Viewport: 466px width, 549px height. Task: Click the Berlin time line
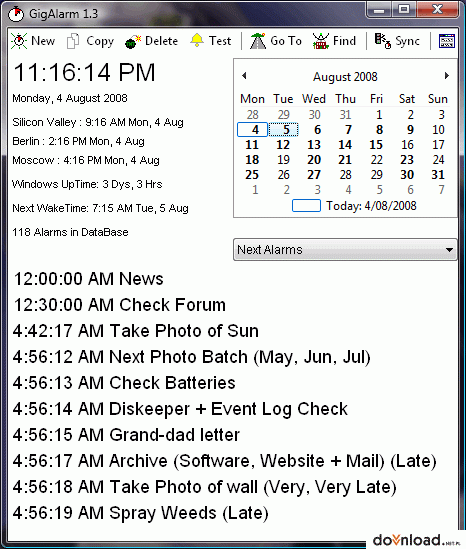click(78, 141)
